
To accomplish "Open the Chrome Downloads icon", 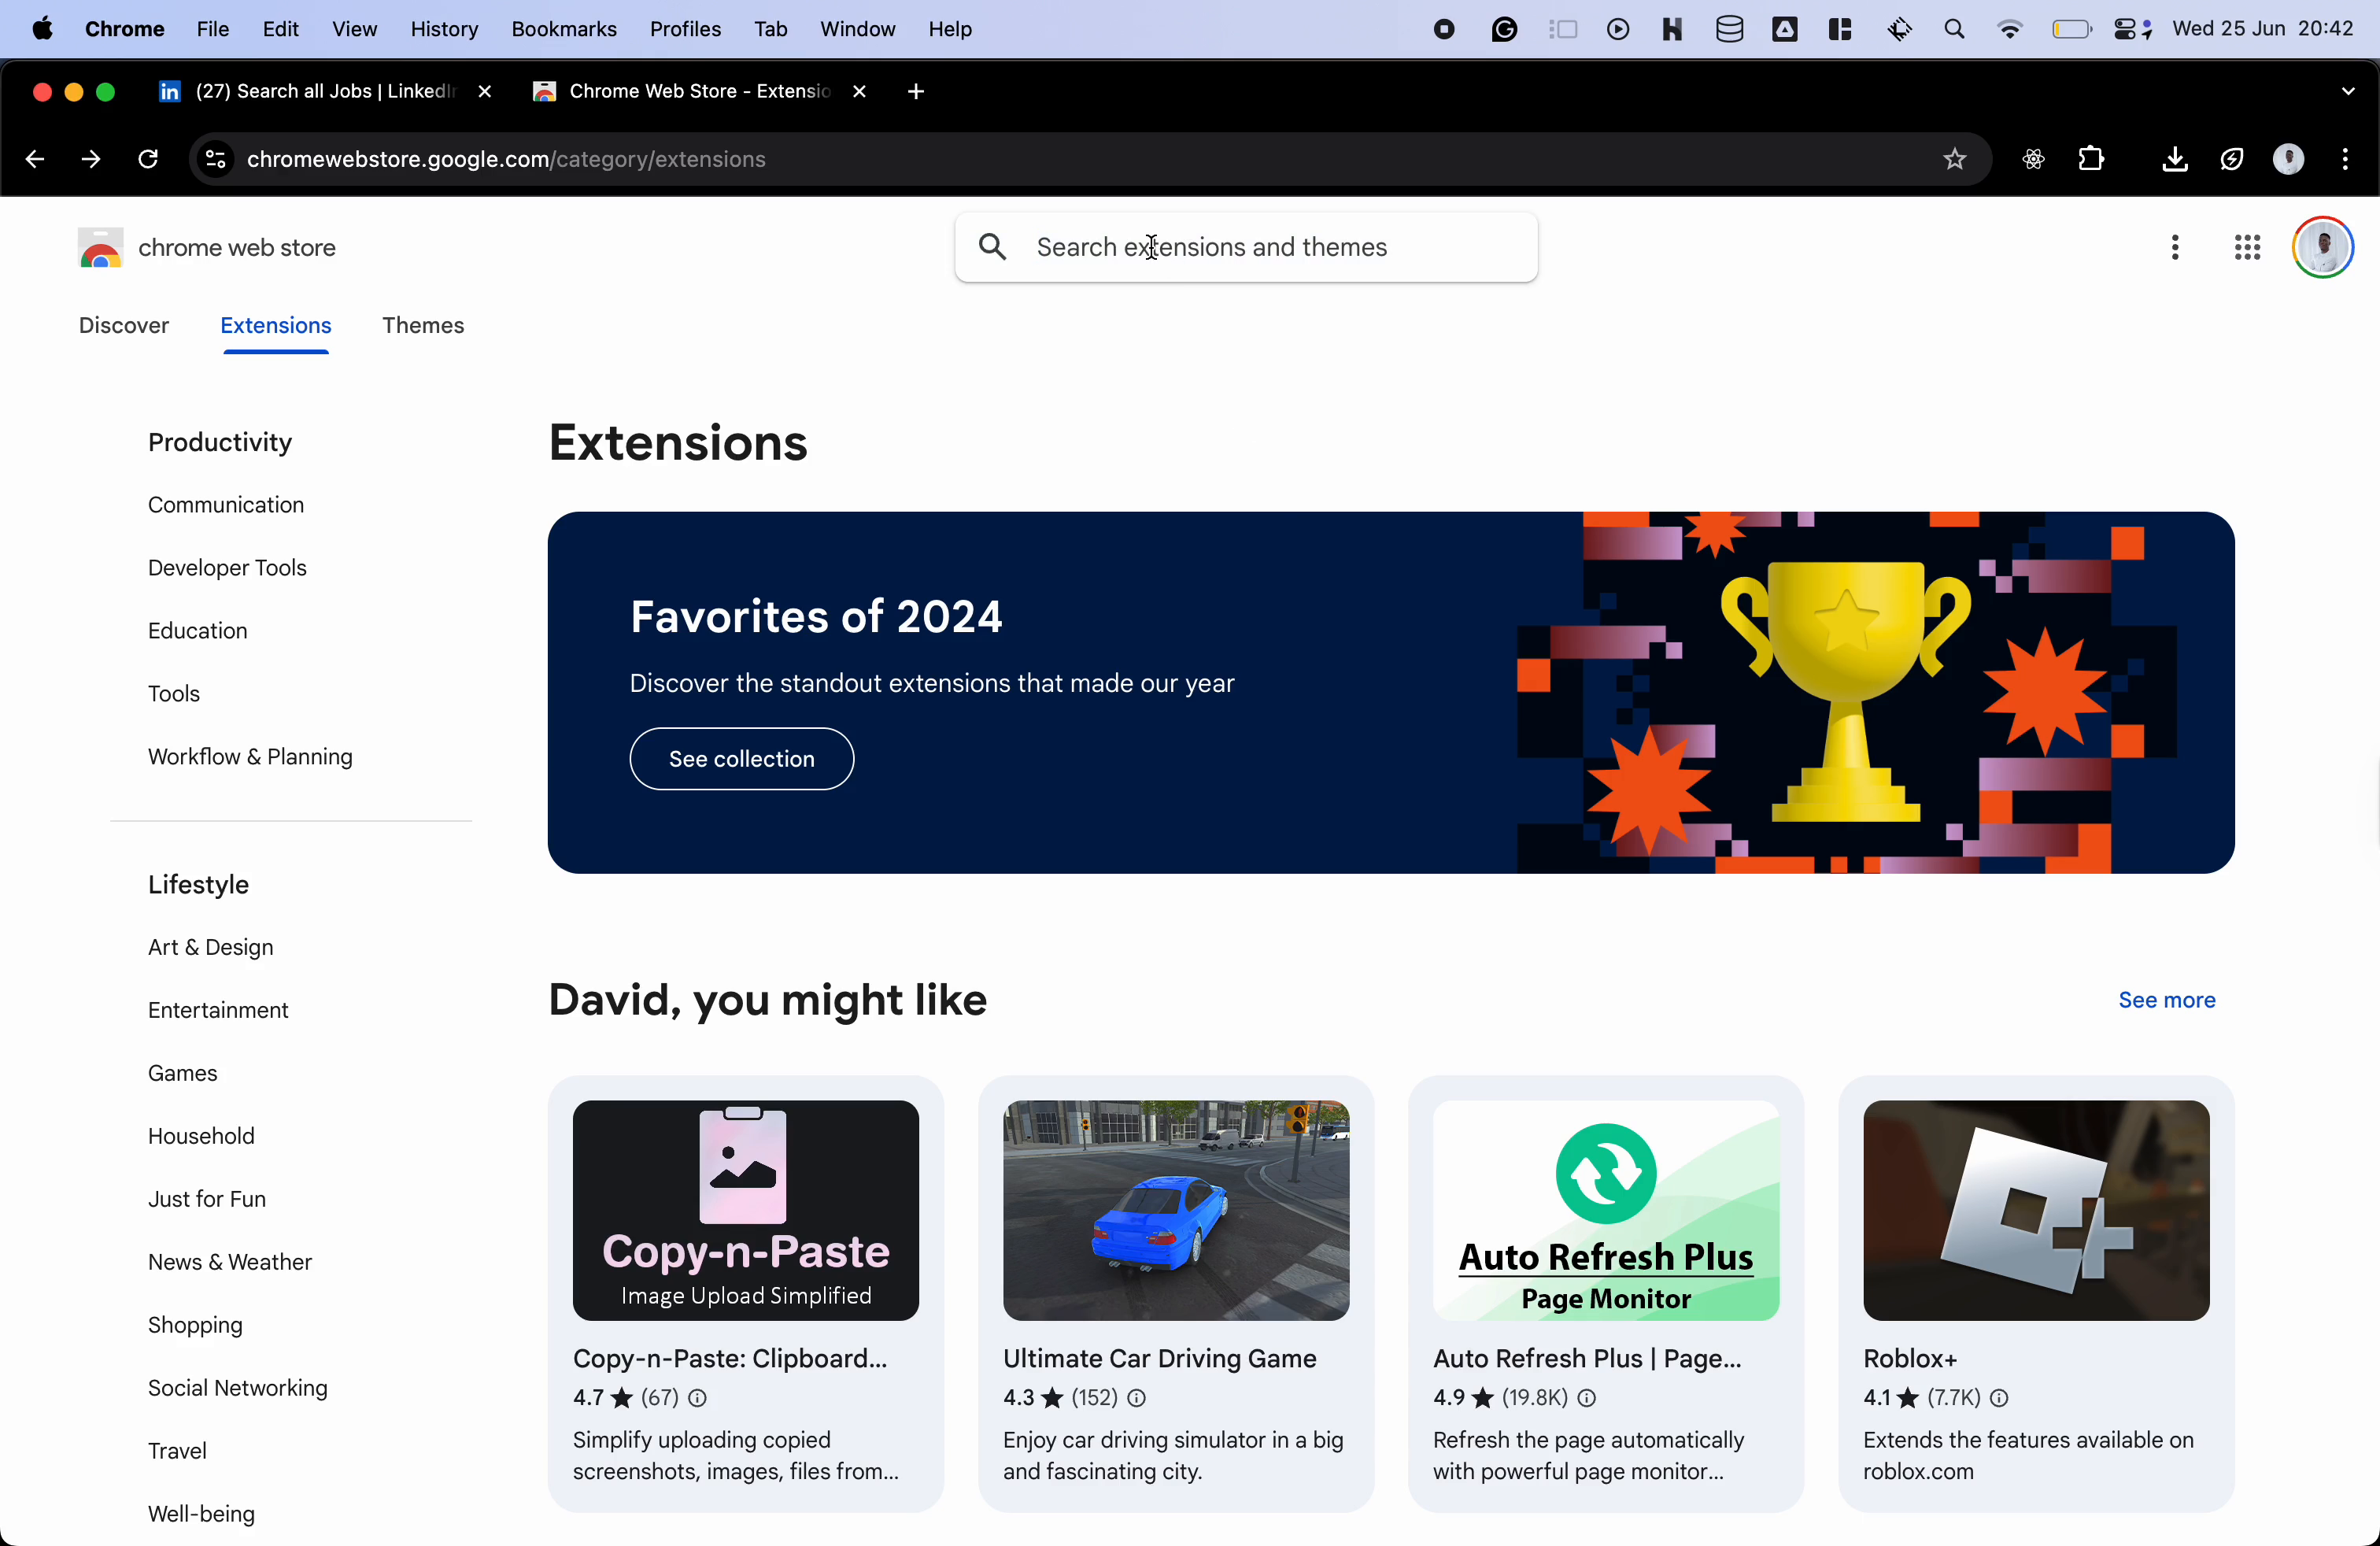I will pyautogui.click(x=2174, y=159).
